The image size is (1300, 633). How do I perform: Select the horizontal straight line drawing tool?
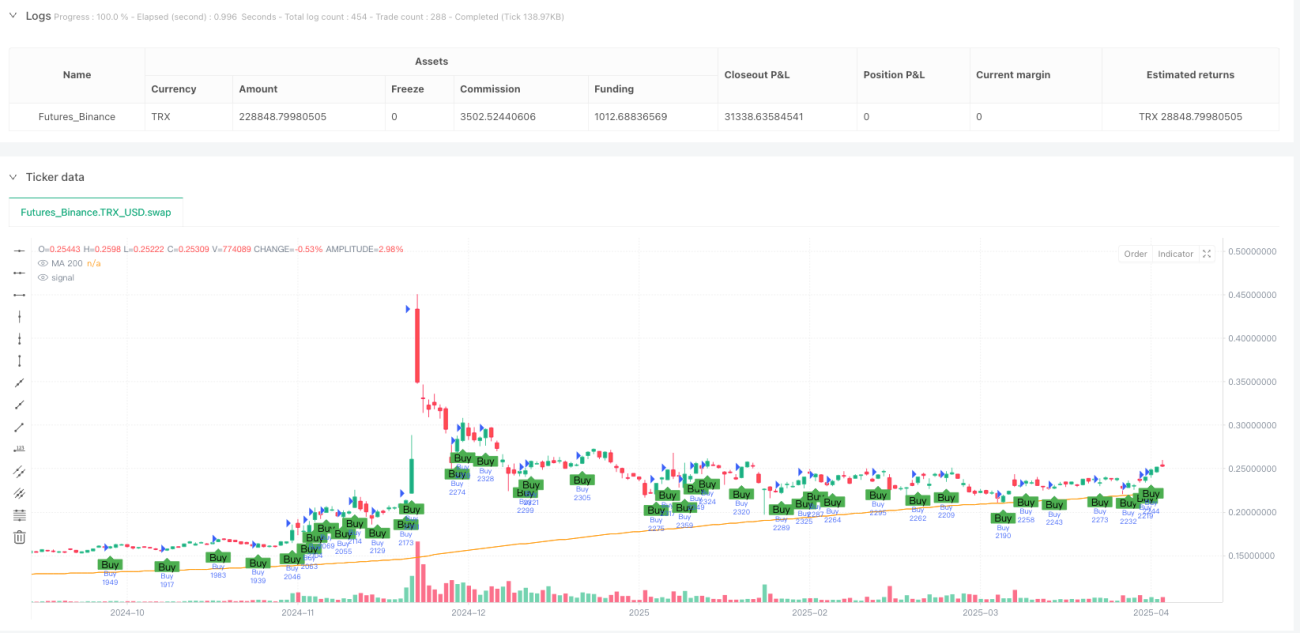[x=19, y=250]
